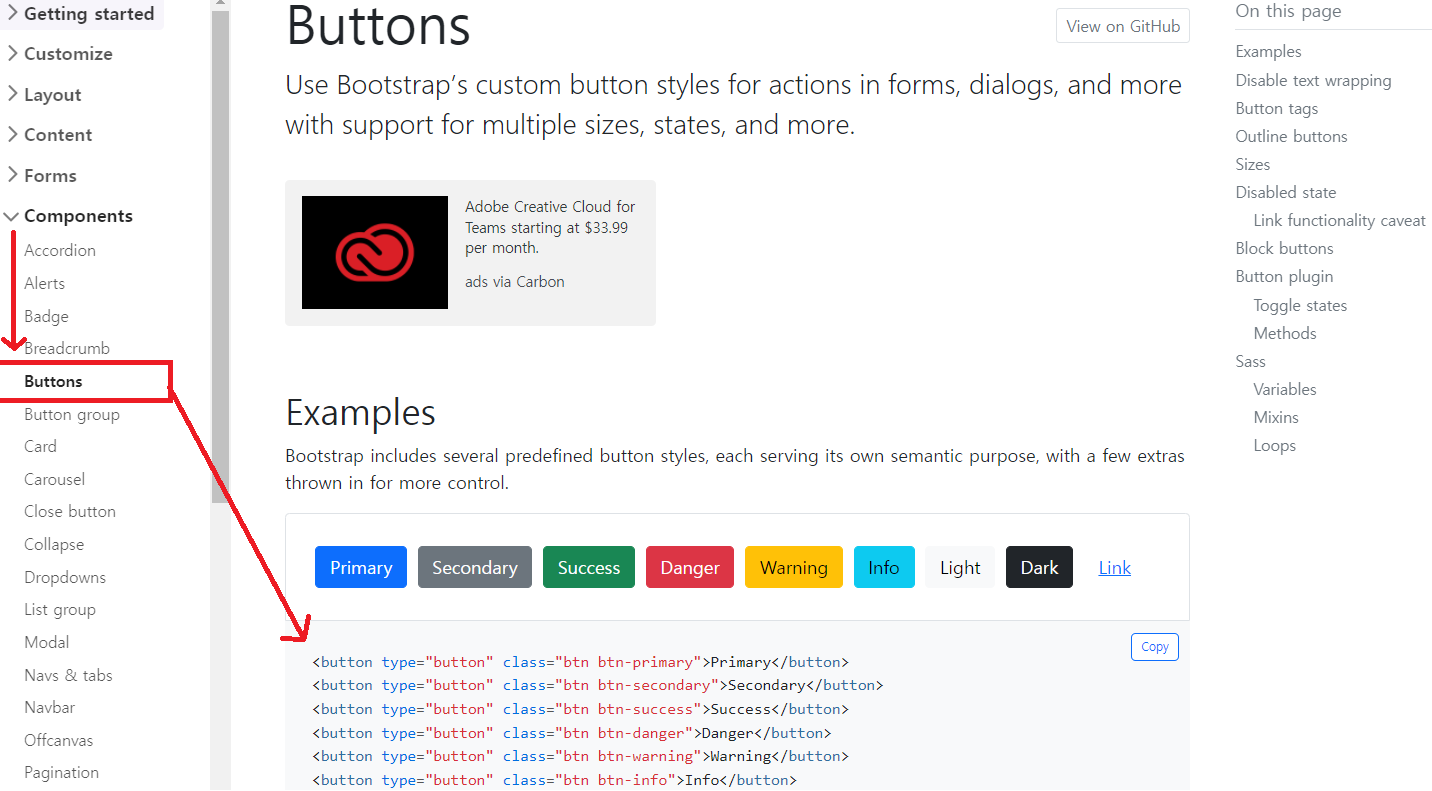Viewport: 1432px width, 791px height.
Task: Open Navs & tabs docs page
Action: [68, 675]
